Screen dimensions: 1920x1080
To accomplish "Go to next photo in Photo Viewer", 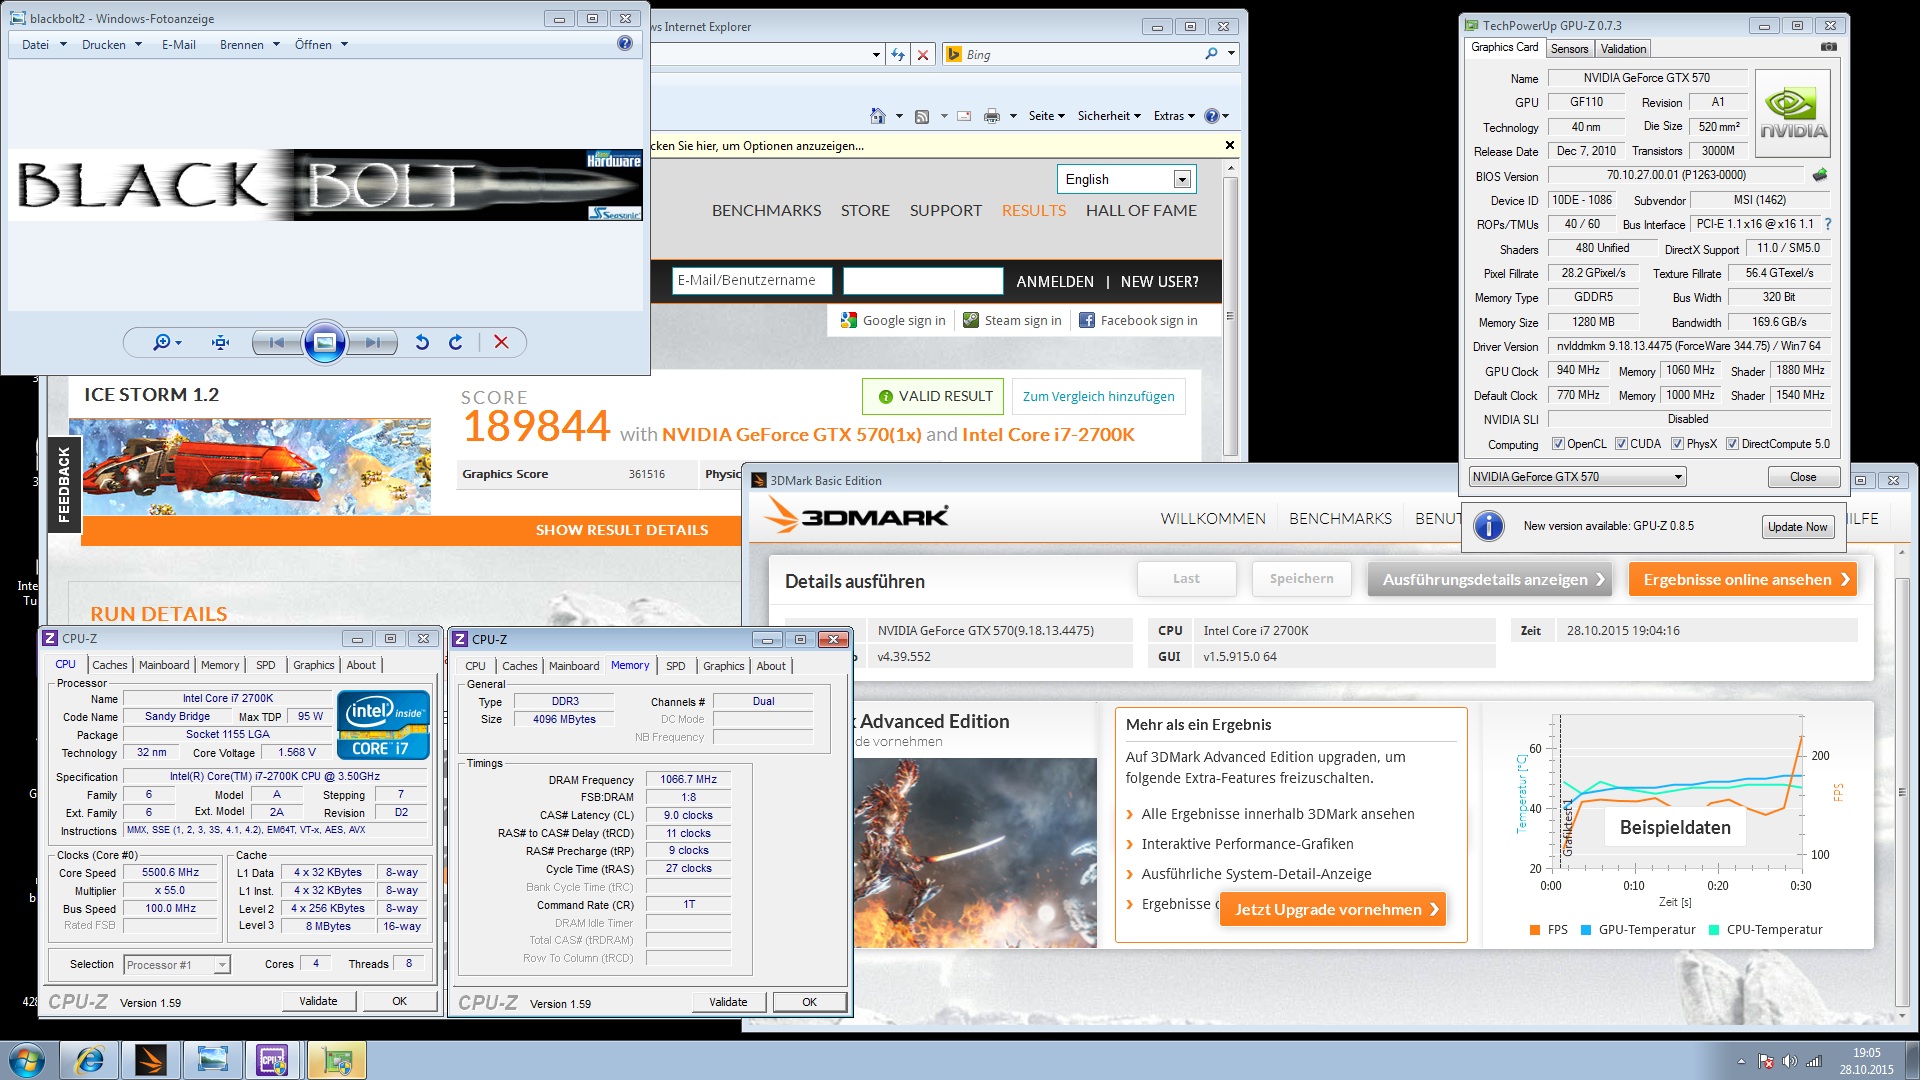I will click(x=373, y=342).
